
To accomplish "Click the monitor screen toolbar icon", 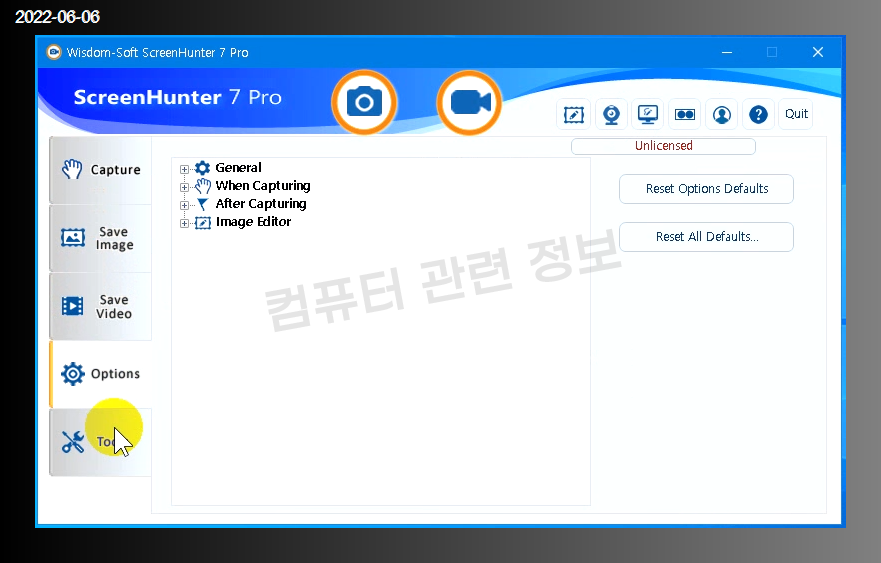I will click(648, 115).
